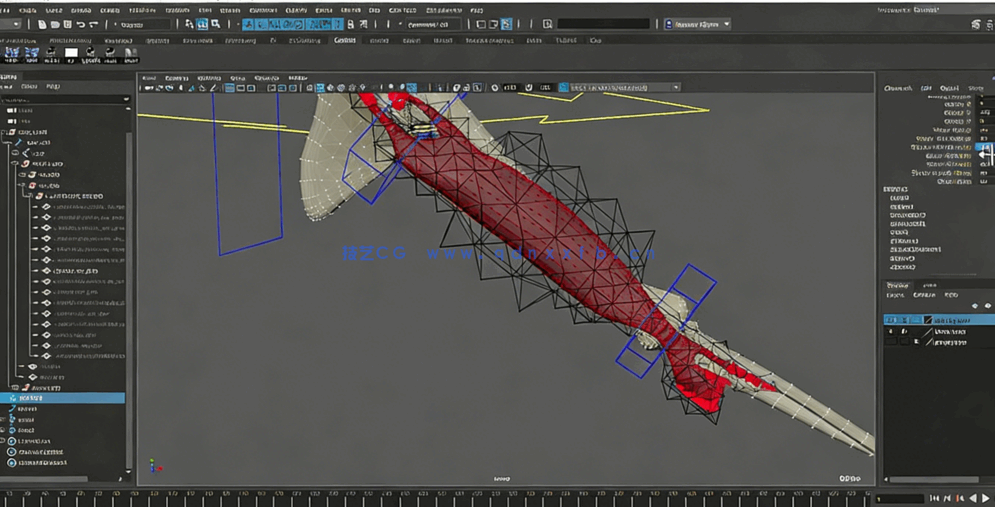Open the viewport renderer dropdown

click(x=620, y=88)
